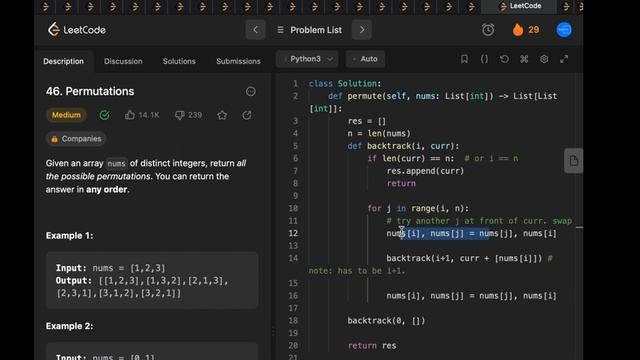This screenshot has height=360, width=640.
Task: Click 'Example 2:' heading
Action: (x=69, y=326)
